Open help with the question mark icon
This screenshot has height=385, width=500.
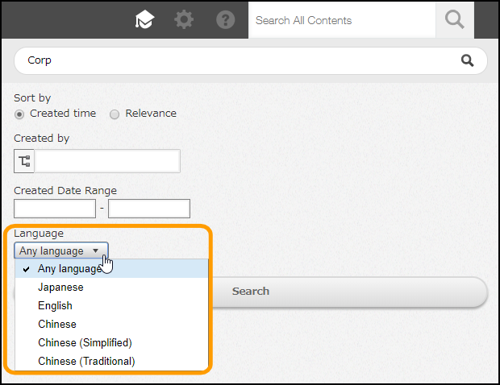(x=225, y=20)
